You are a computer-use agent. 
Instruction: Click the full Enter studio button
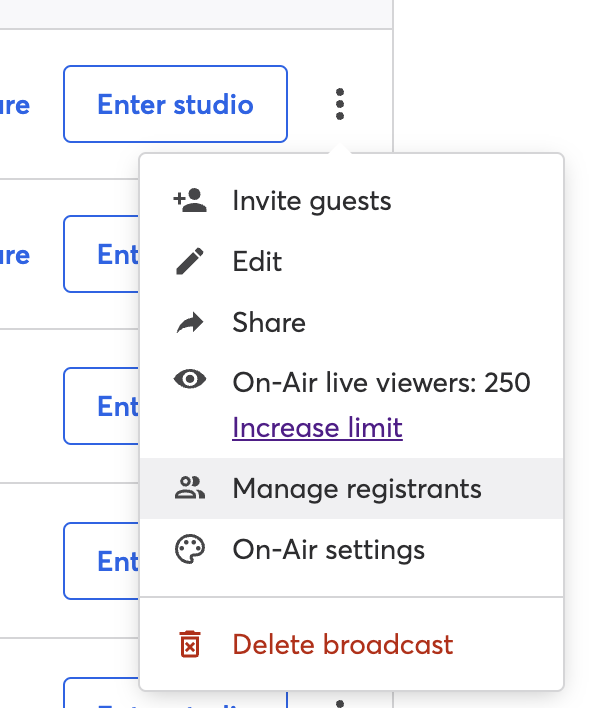click(x=176, y=104)
